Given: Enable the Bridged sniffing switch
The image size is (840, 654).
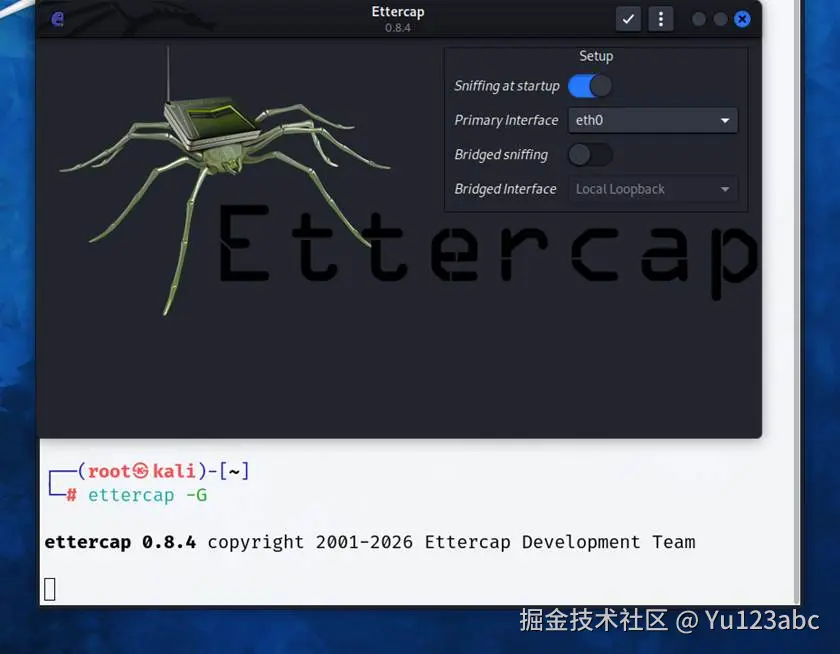Looking at the screenshot, I should (590, 155).
